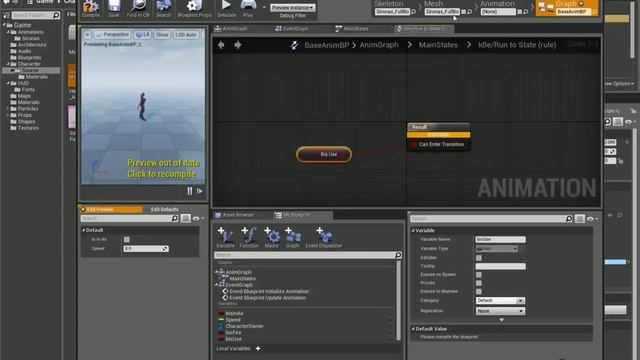640x360 pixels.
Task: Collapse the Variable section
Action: click(x=413, y=231)
